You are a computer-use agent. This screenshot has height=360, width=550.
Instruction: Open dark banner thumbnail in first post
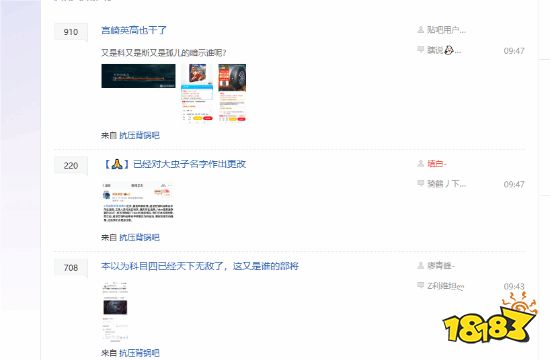138,76
